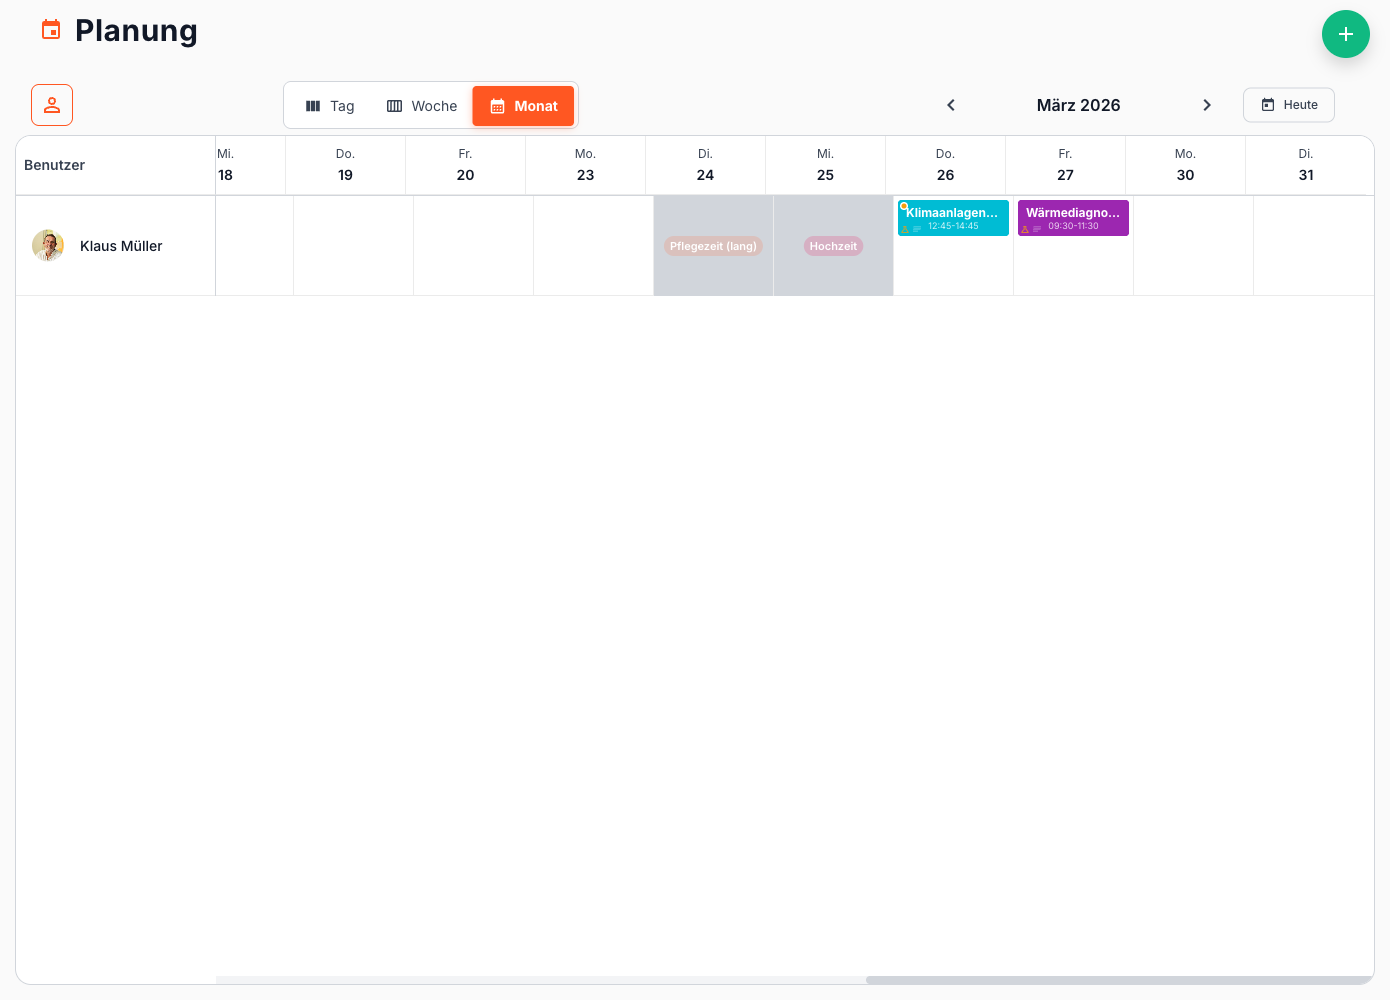Click the notes icon on Wärmediagno event

(1037, 229)
